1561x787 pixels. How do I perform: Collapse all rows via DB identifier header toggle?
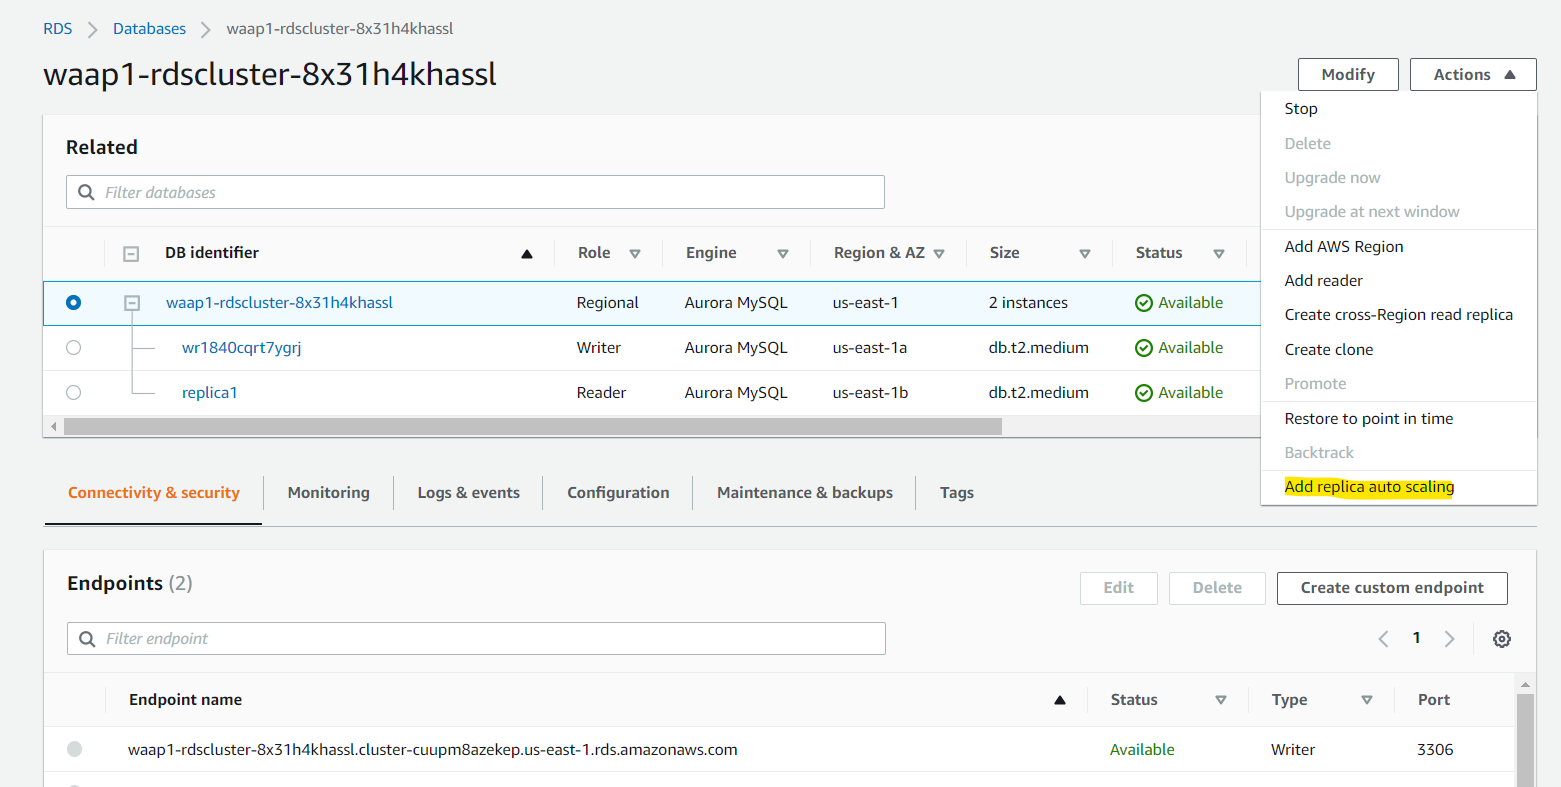coord(131,254)
